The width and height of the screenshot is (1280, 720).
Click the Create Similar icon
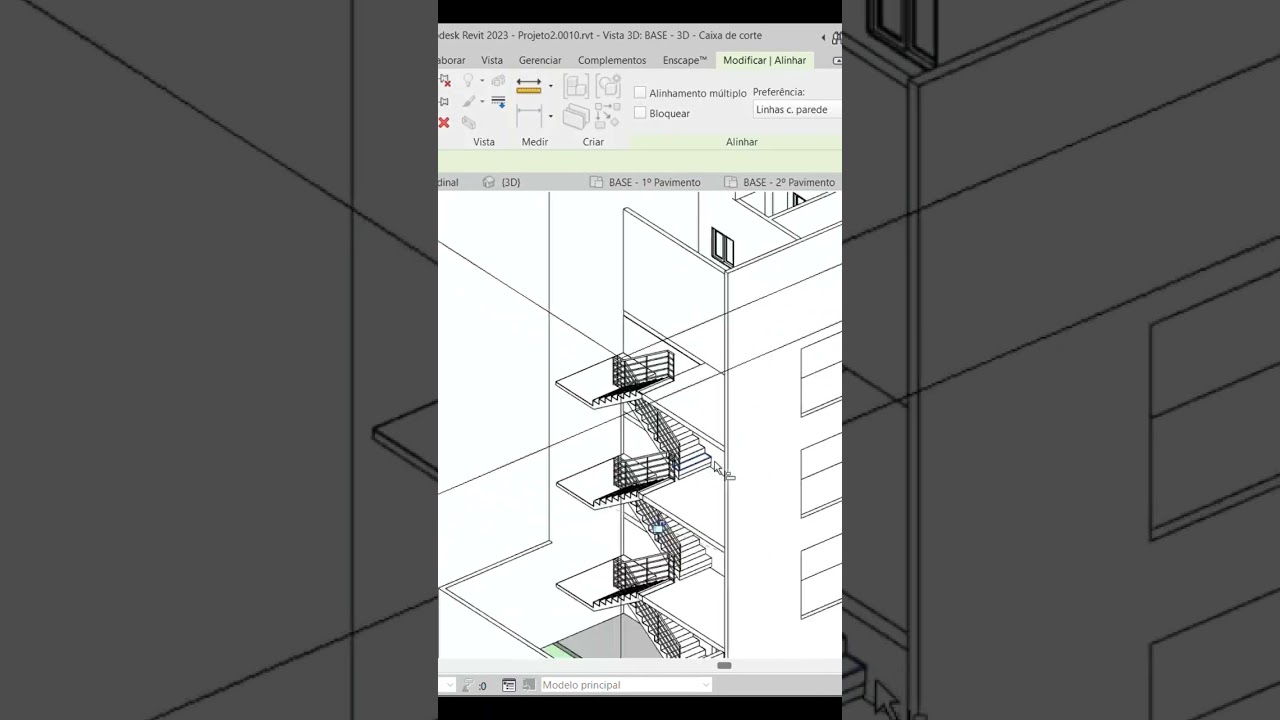[608, 116]
